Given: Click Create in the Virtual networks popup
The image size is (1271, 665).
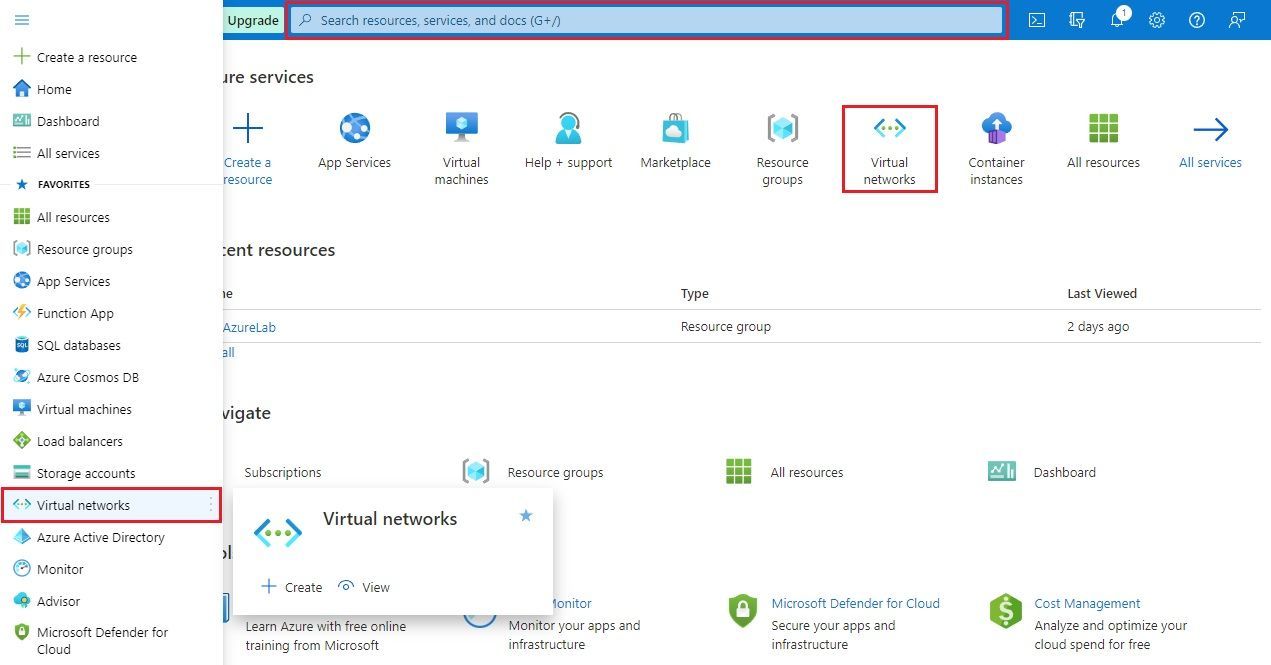Looking at the screenshot, I should [x=291, y=587].
